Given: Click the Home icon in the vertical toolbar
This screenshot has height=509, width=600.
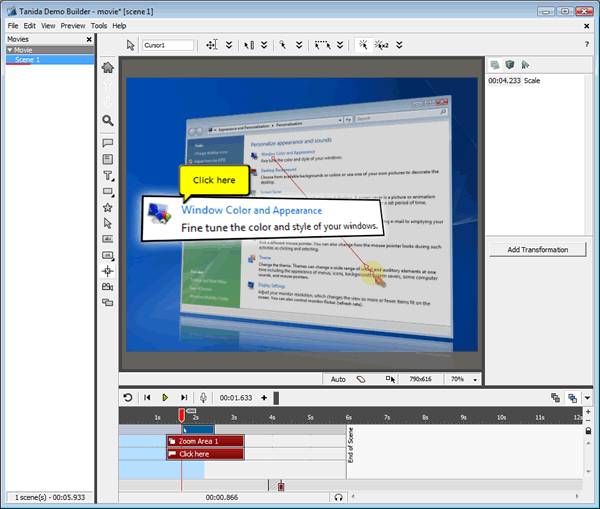Looking at the screenshot, I should tap(108, 68).
